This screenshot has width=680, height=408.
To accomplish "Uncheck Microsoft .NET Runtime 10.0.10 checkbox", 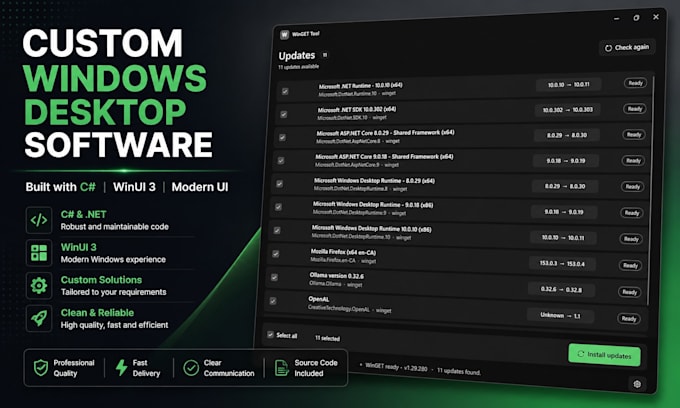I will coord(285,91).
